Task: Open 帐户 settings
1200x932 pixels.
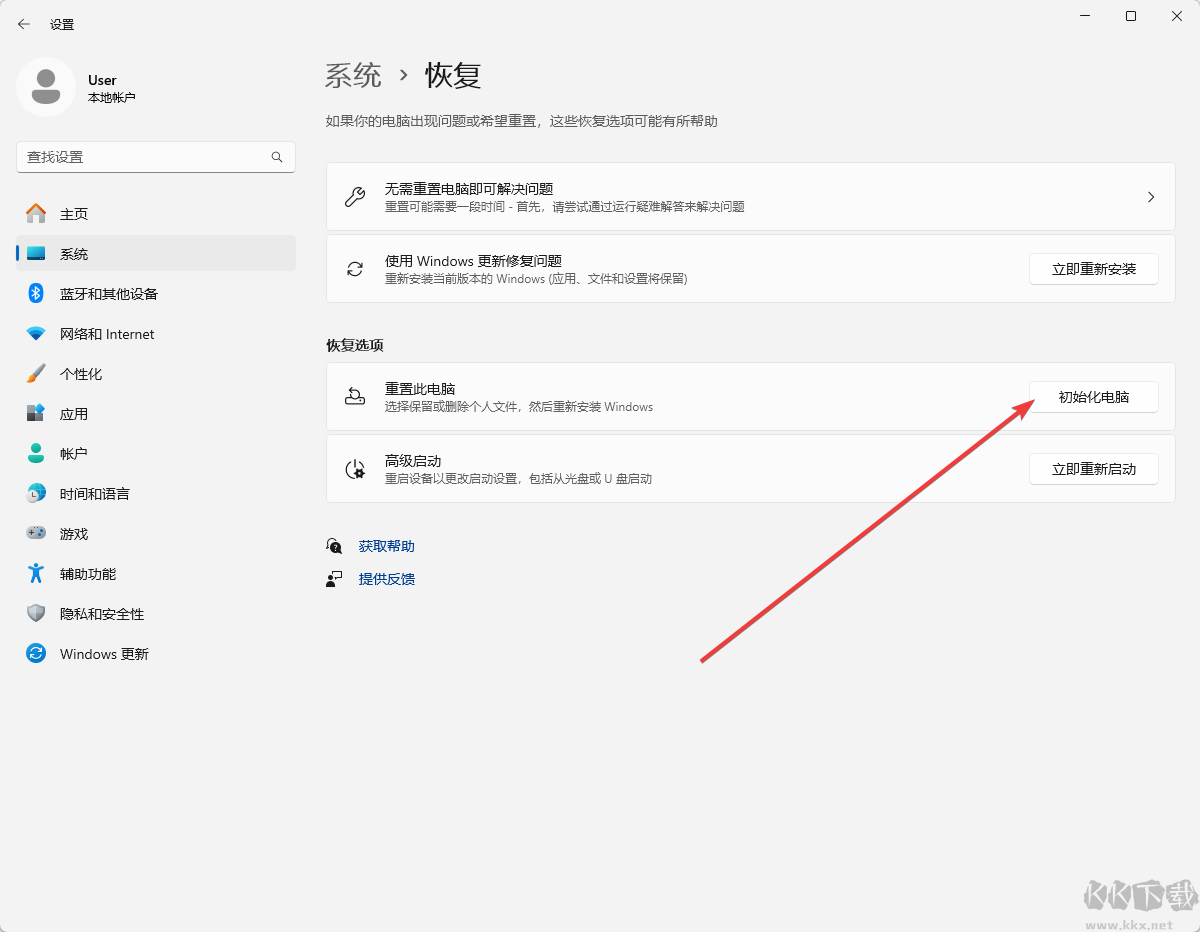Action: 75,453
